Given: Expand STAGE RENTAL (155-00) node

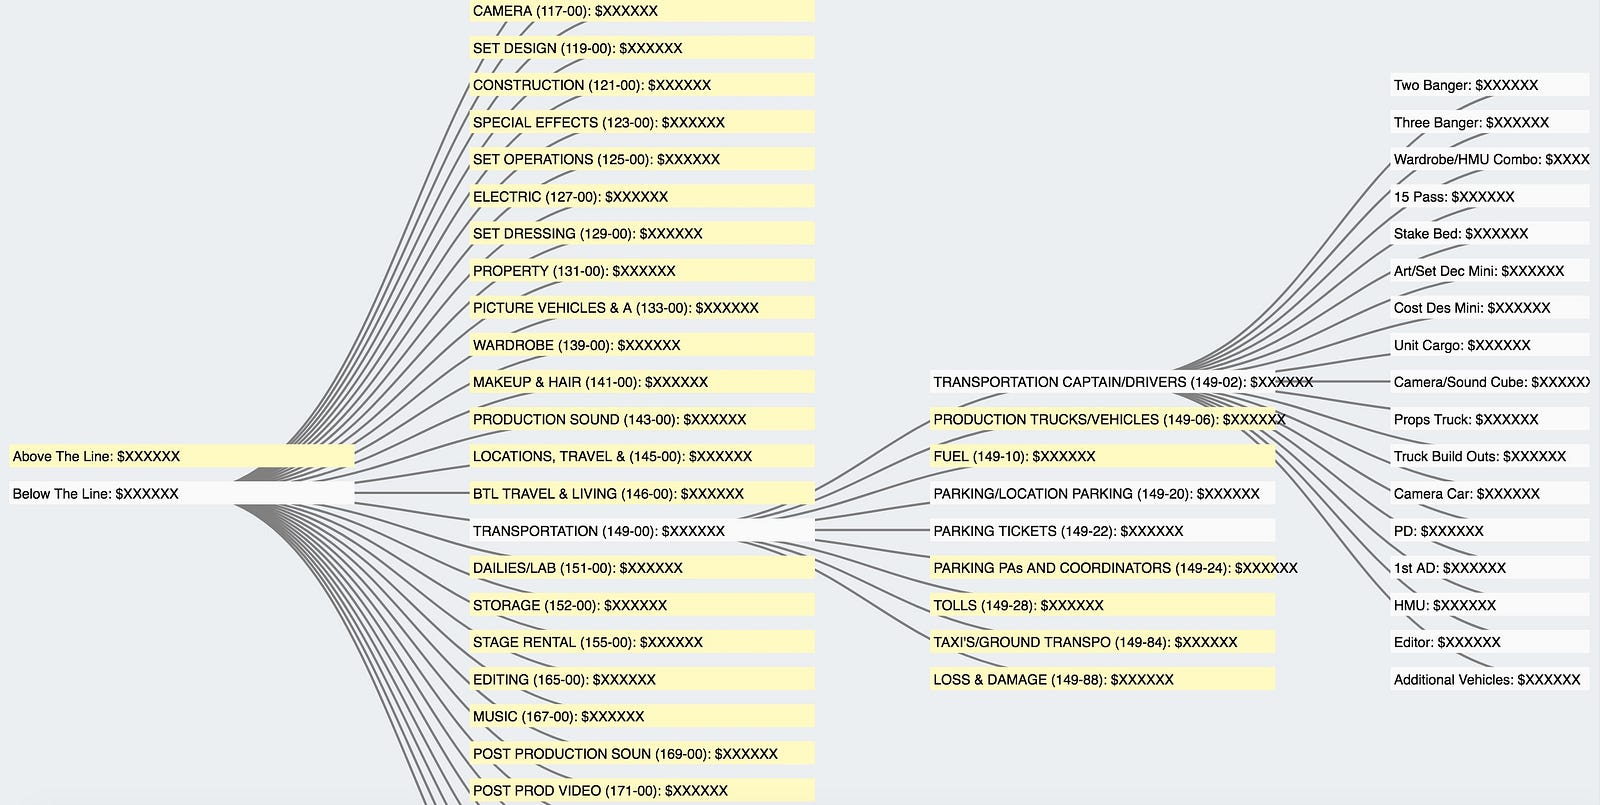Looking at the screenshot, I should (x=642, y=642).
